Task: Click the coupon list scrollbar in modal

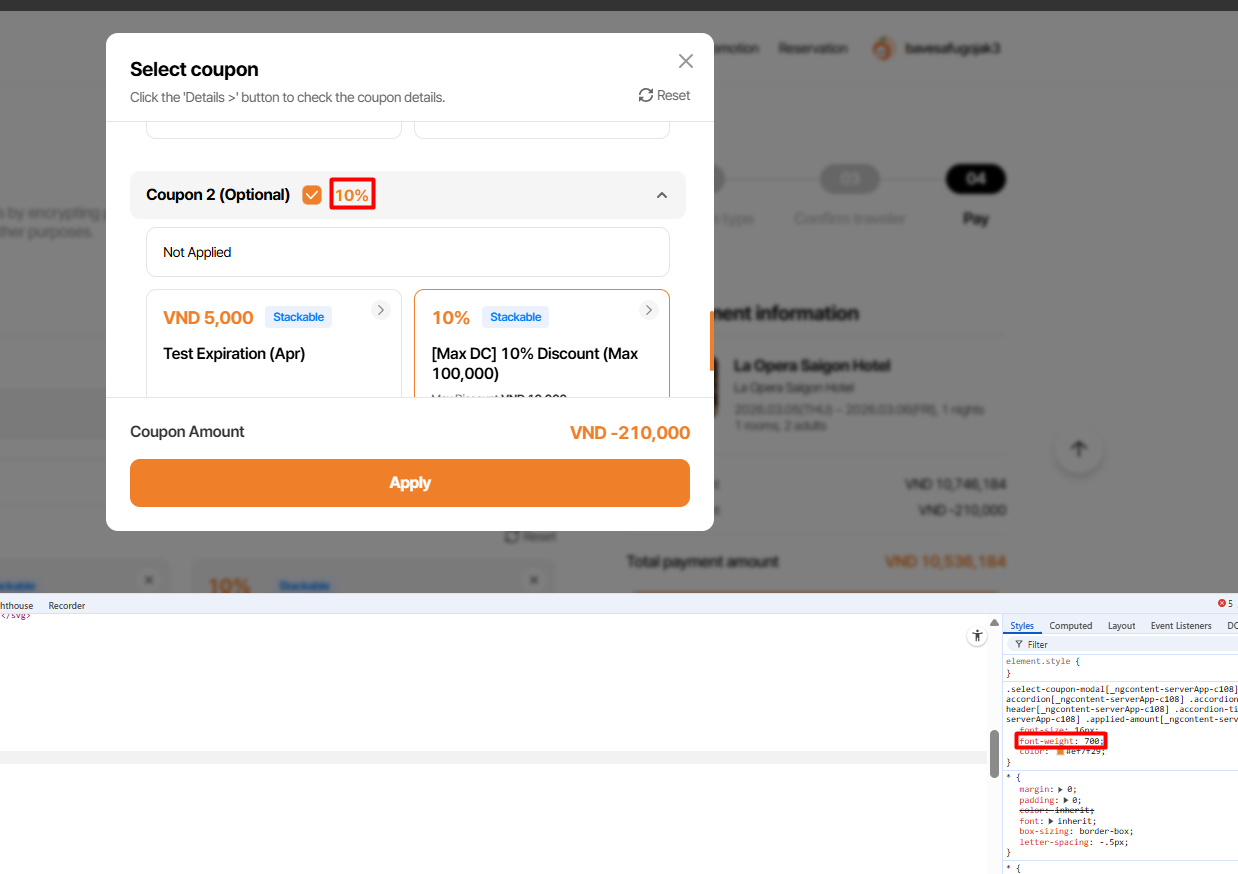Action: 712,340
